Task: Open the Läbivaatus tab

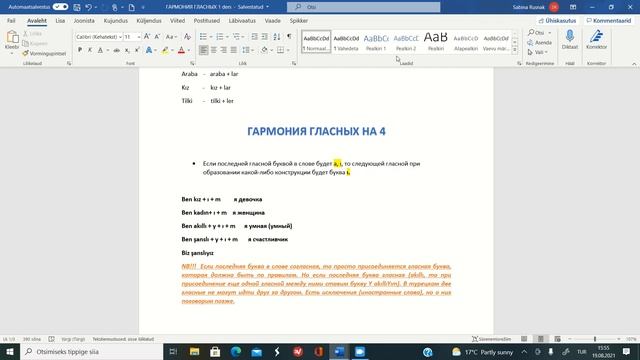Action: 242,20
